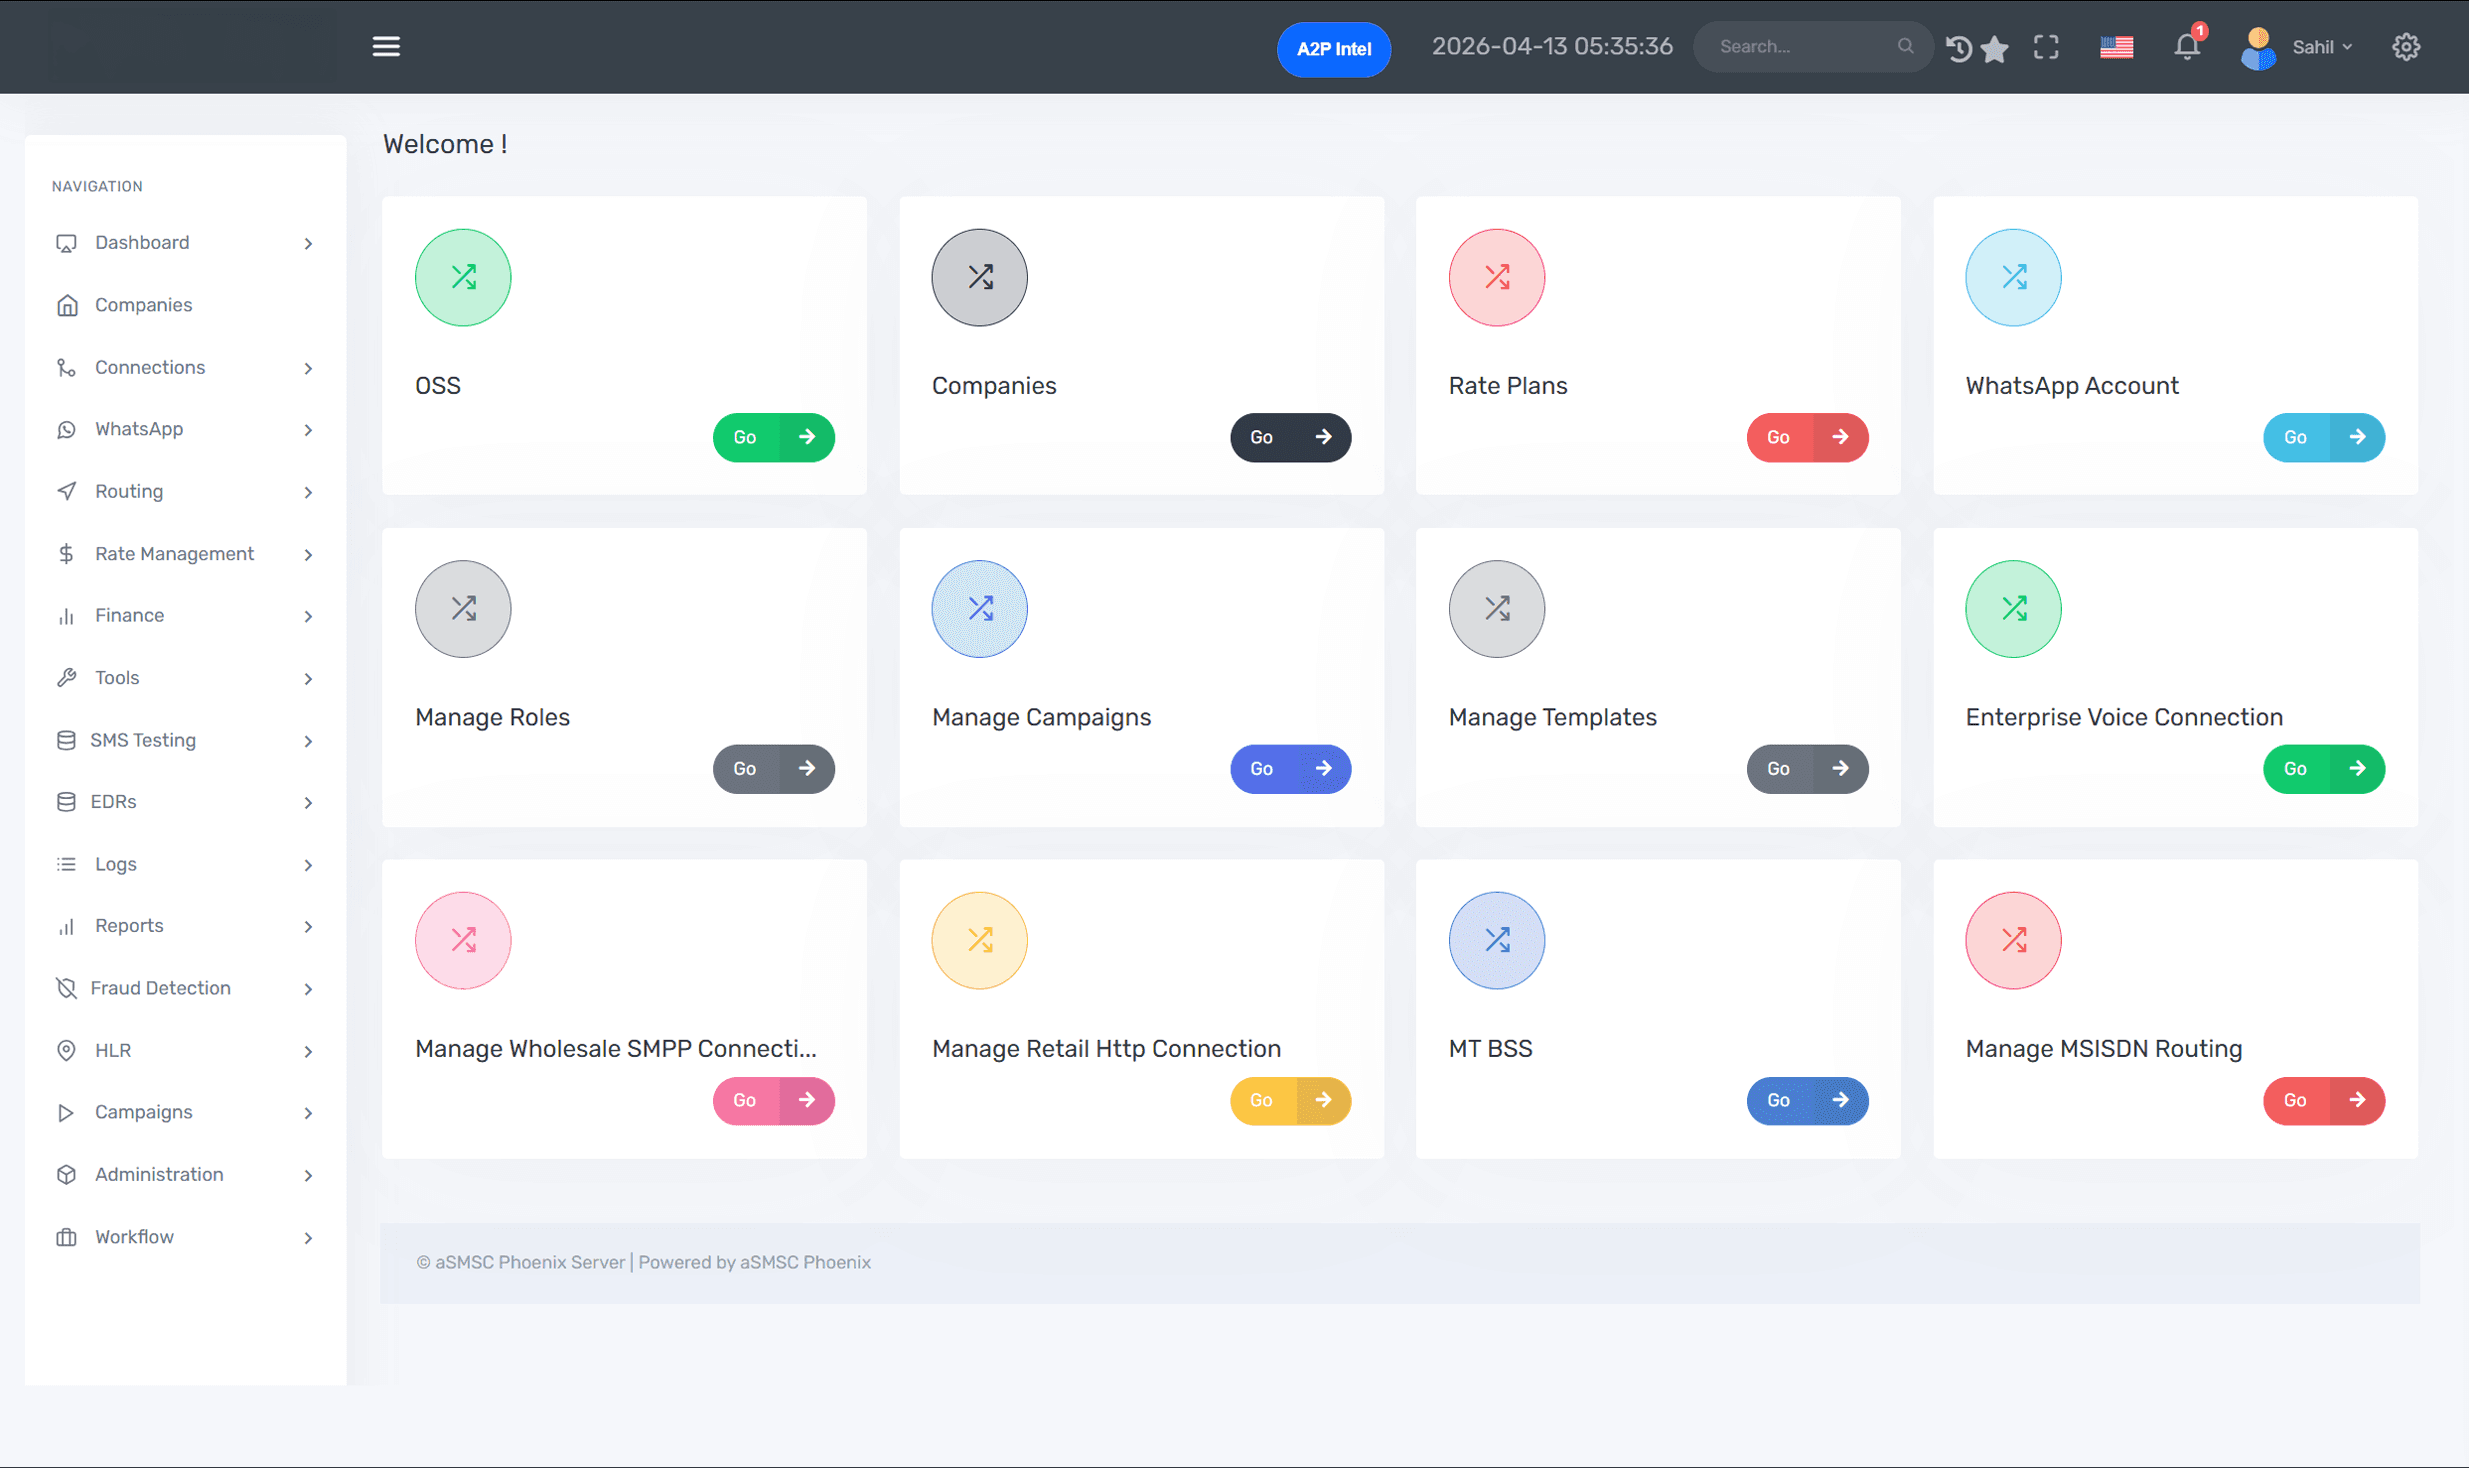Viewport: 2469px width, 1468px height.
Task: Click Go on Manage Templates card
Action: coord(1807,769)
